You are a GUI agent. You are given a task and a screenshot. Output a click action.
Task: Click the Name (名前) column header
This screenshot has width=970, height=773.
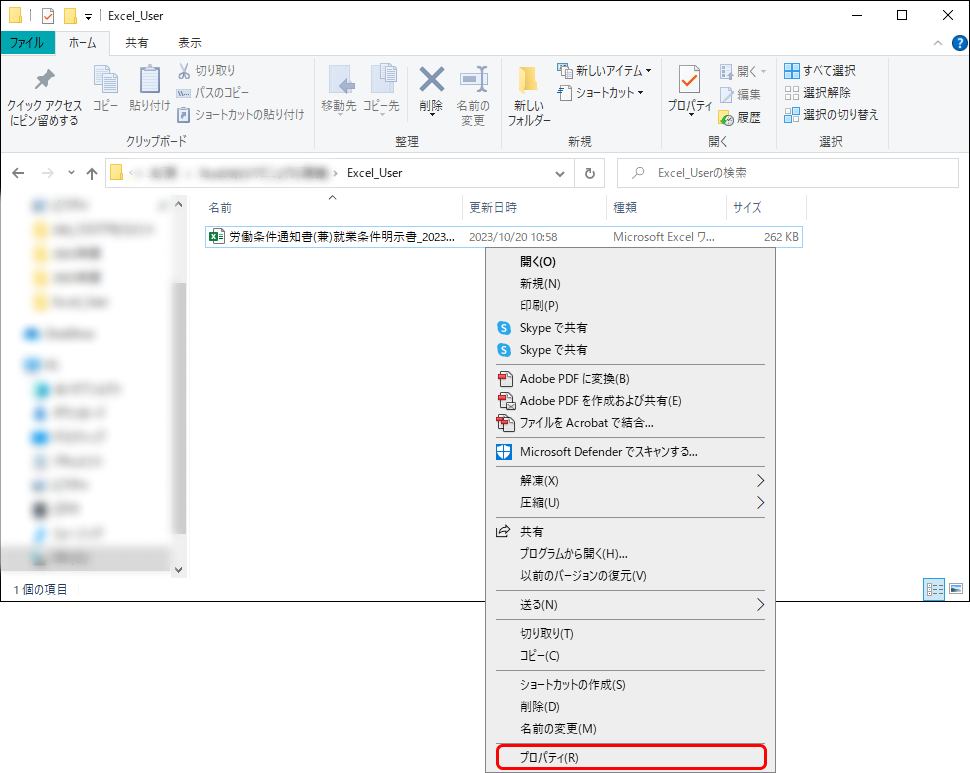point(220,208)
